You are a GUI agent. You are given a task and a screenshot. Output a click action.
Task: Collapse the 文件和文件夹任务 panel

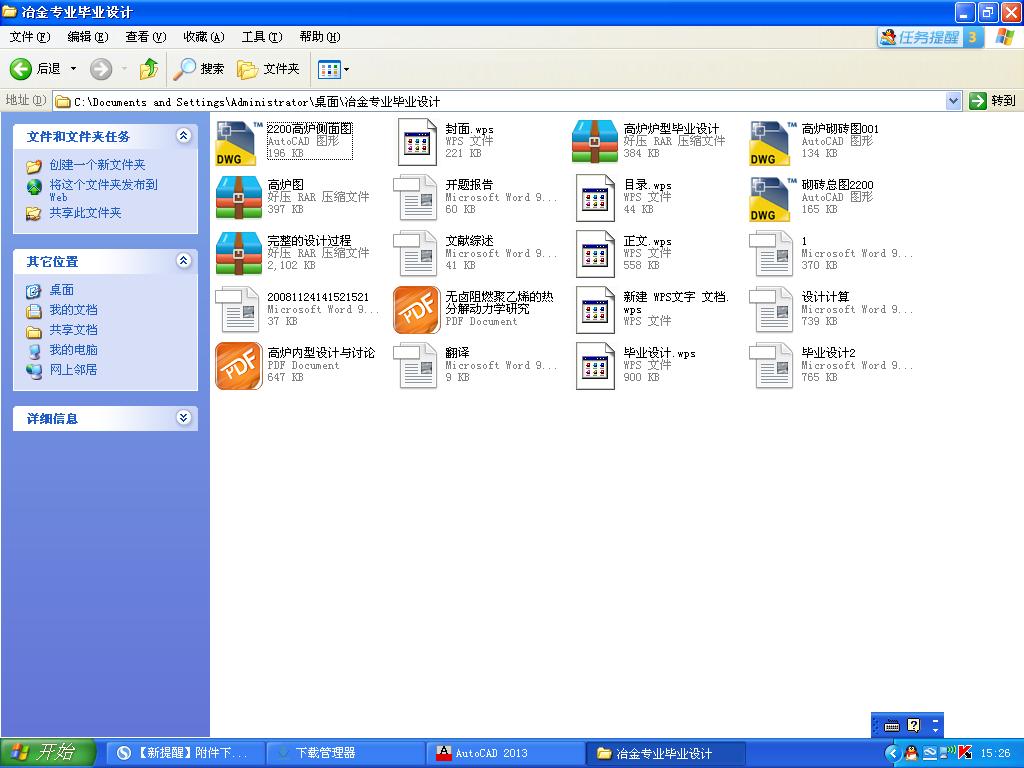[x=184, y=136]
